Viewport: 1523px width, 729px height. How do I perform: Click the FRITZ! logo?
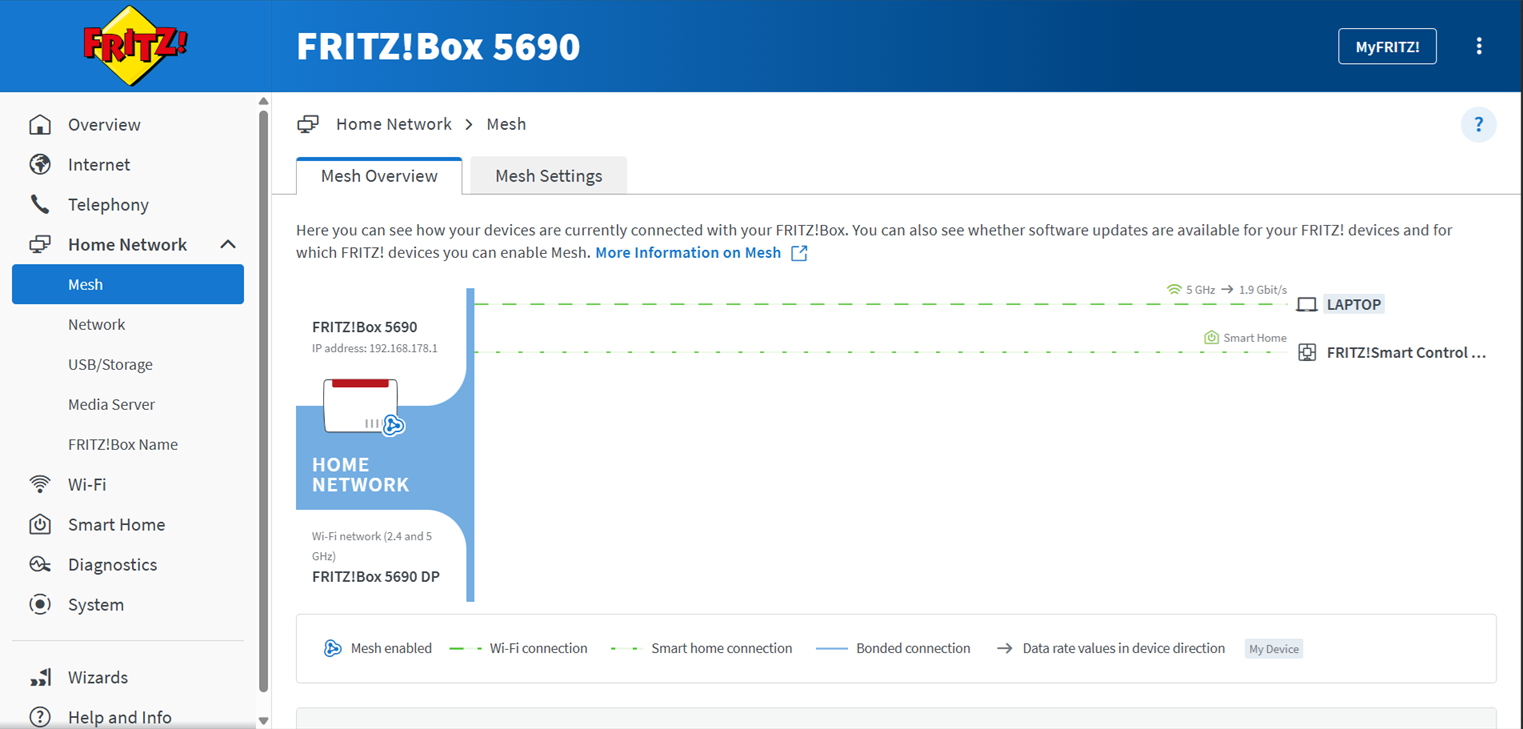[135, 45]
